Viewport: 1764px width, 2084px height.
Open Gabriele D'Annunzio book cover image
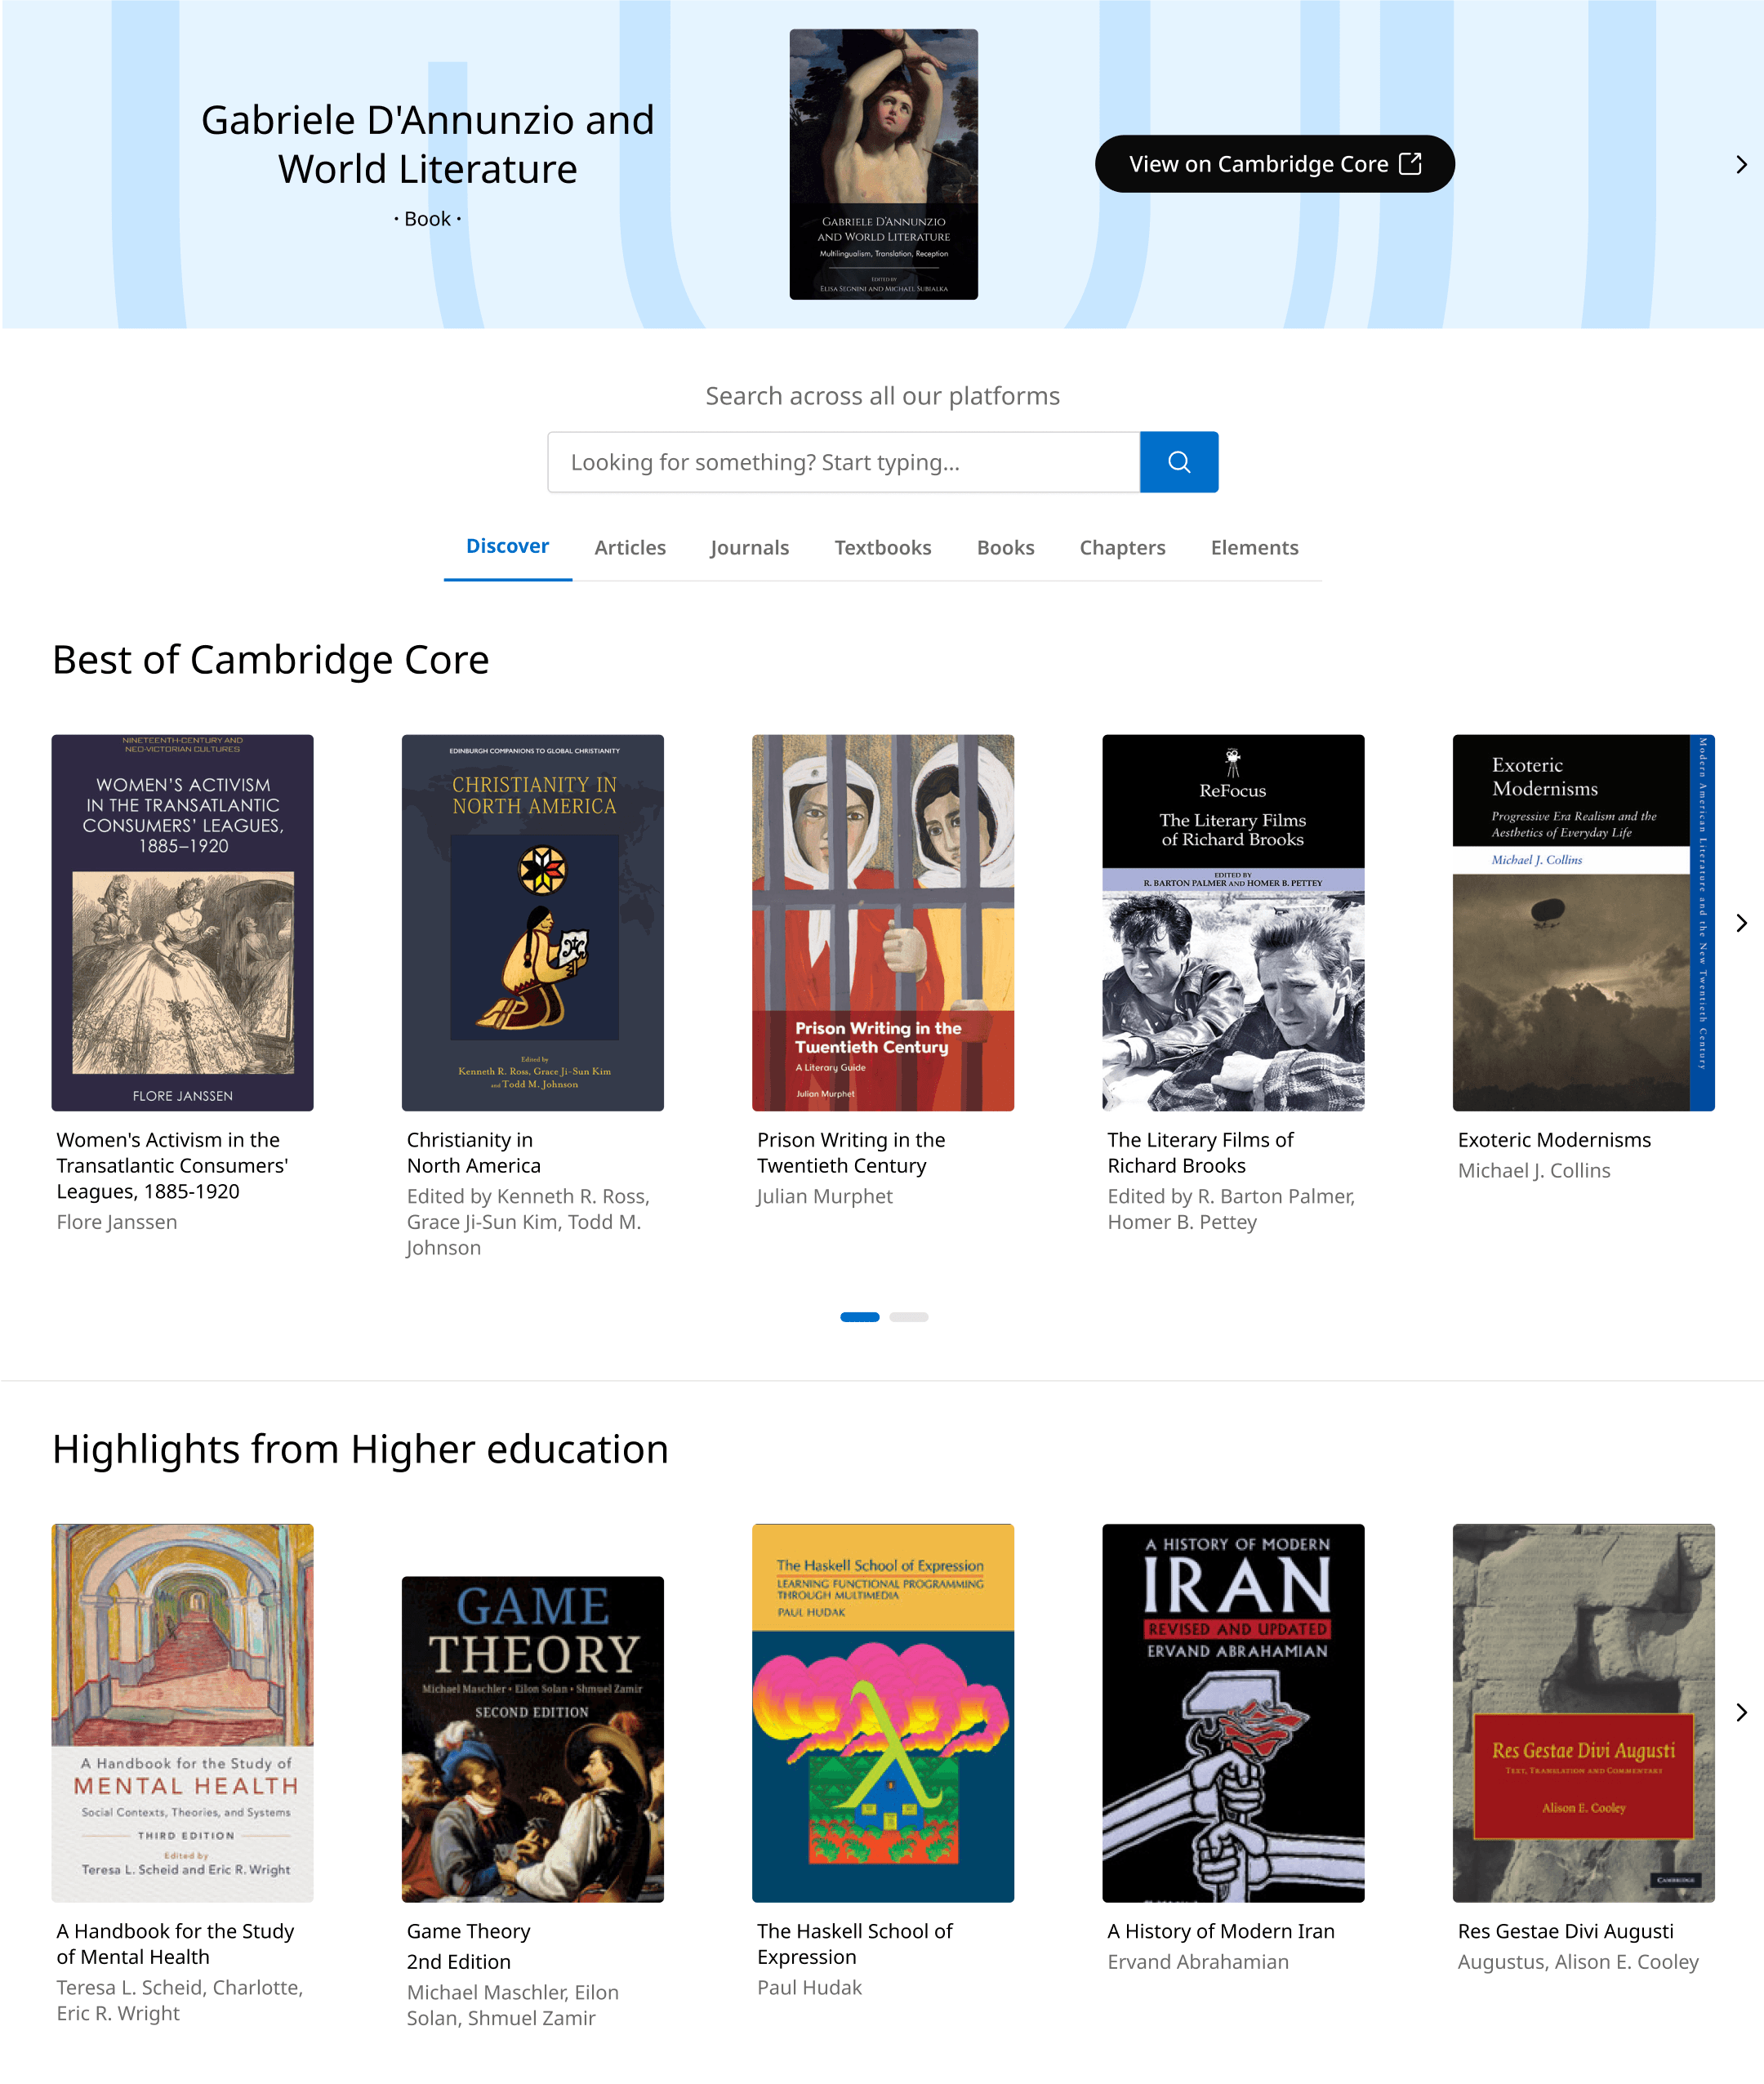pos(883,164)
